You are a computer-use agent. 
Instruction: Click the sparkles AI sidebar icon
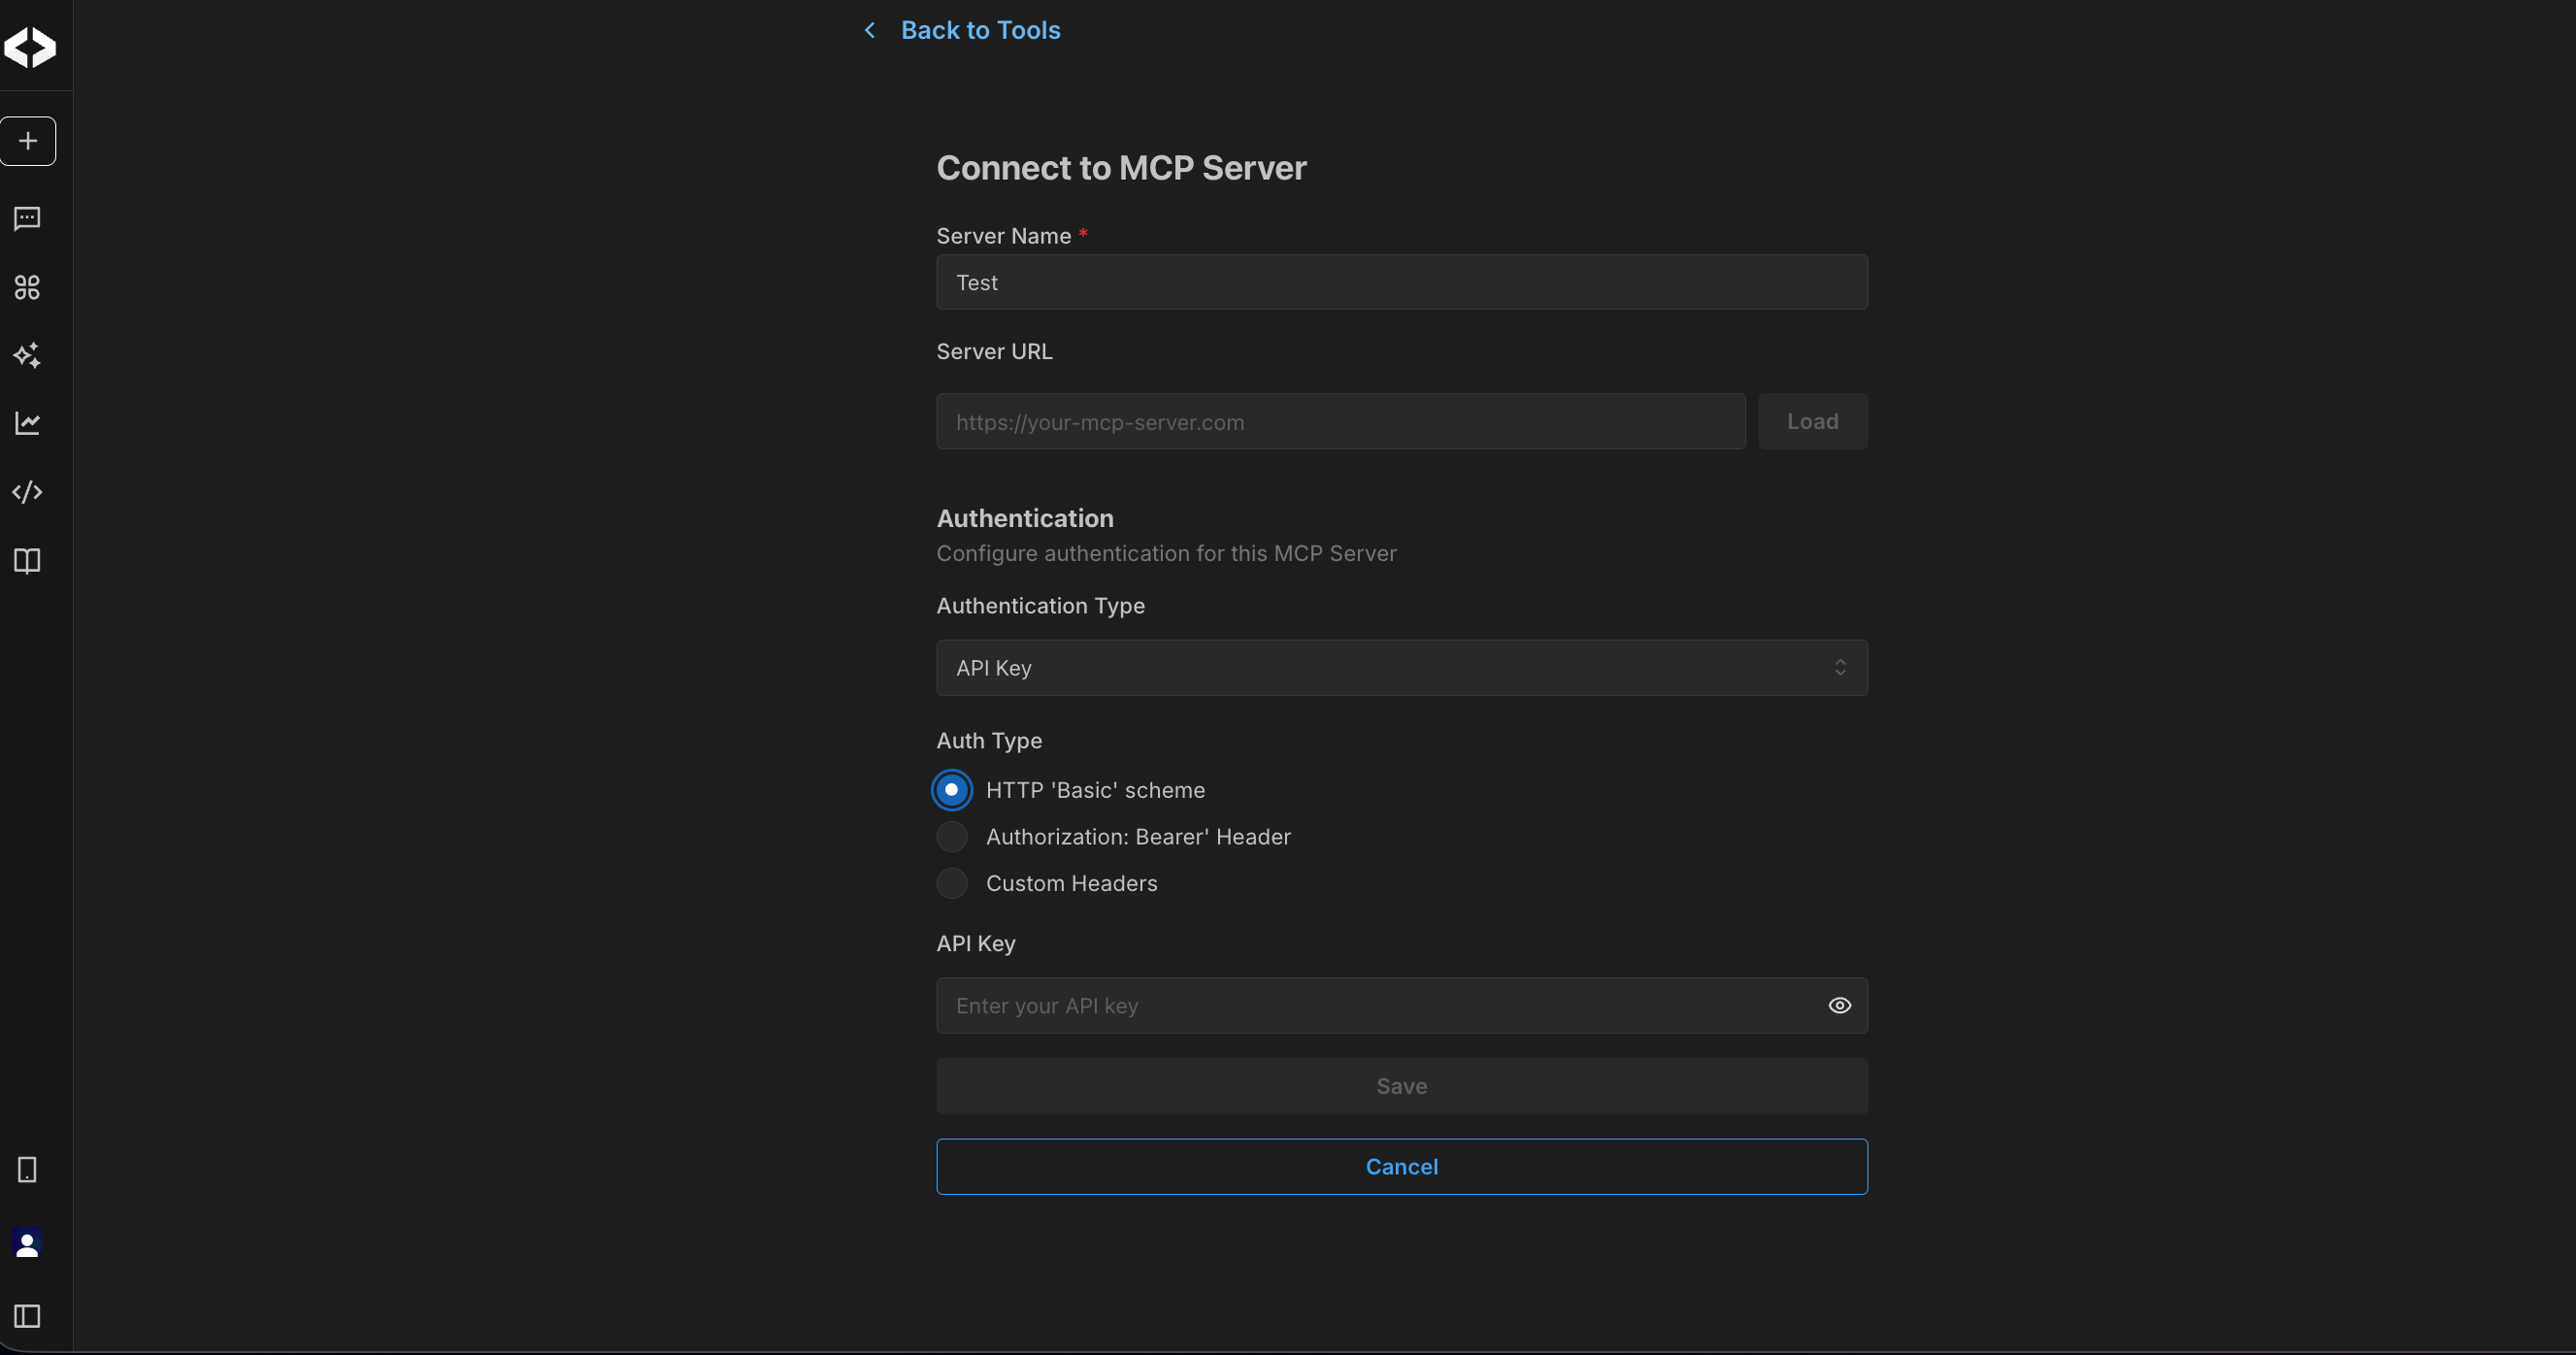pyautogui.click(x=27, y=355)
